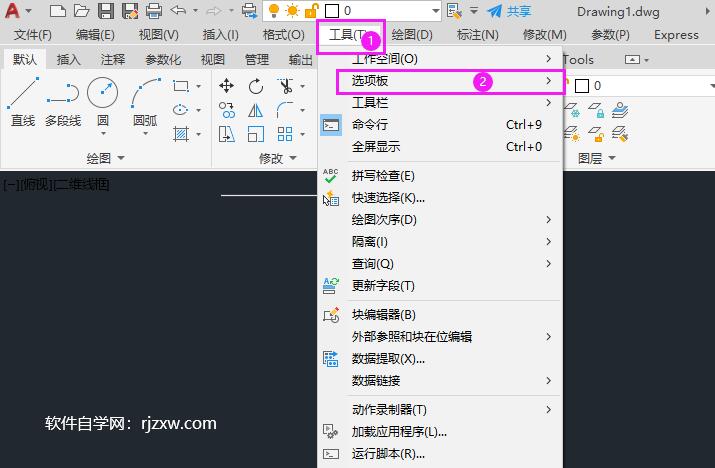Screen dimensions: 715x468
Task: Open the Toolbars (工具栏) submenu
Action: pos(440,103)
